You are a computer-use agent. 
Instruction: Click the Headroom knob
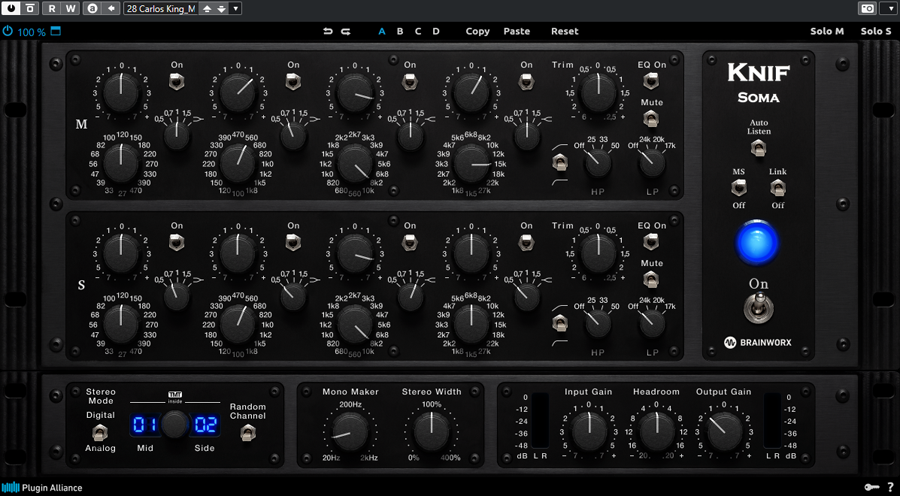pos(656,432)
